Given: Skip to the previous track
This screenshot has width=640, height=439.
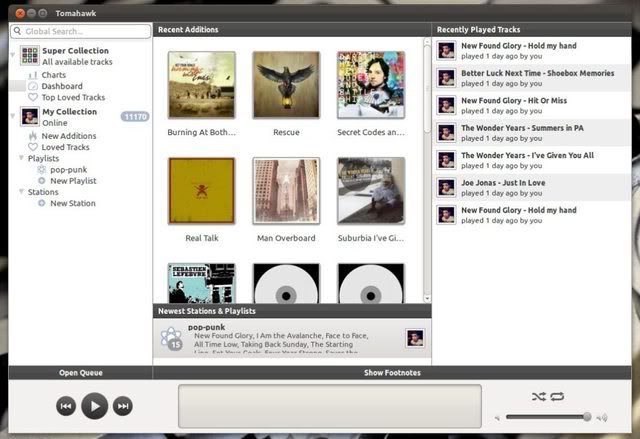Looking at the screenshot, I should pos(66,406).
